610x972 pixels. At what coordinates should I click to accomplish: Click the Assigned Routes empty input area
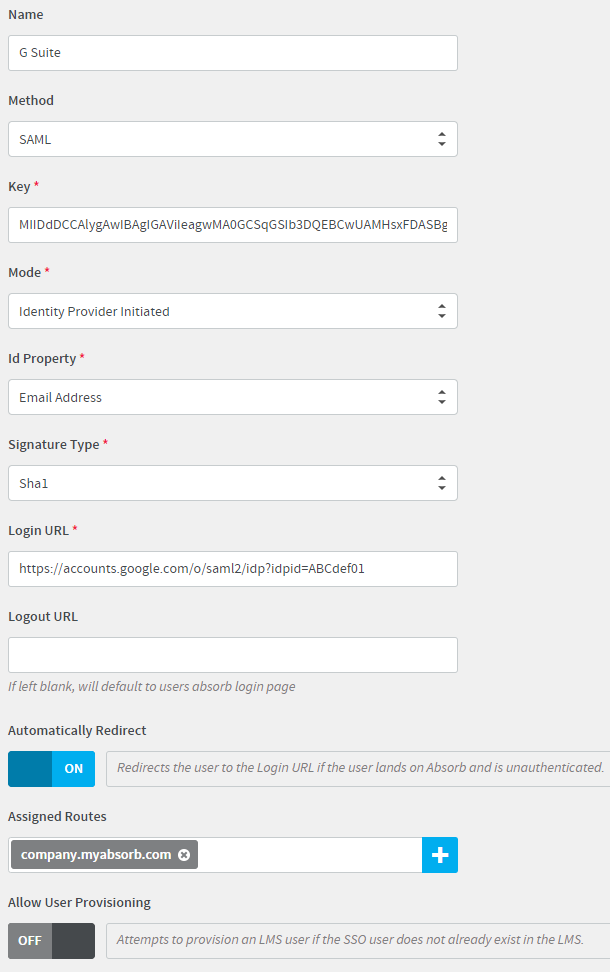pyautogui.click(x=310, y=855)
